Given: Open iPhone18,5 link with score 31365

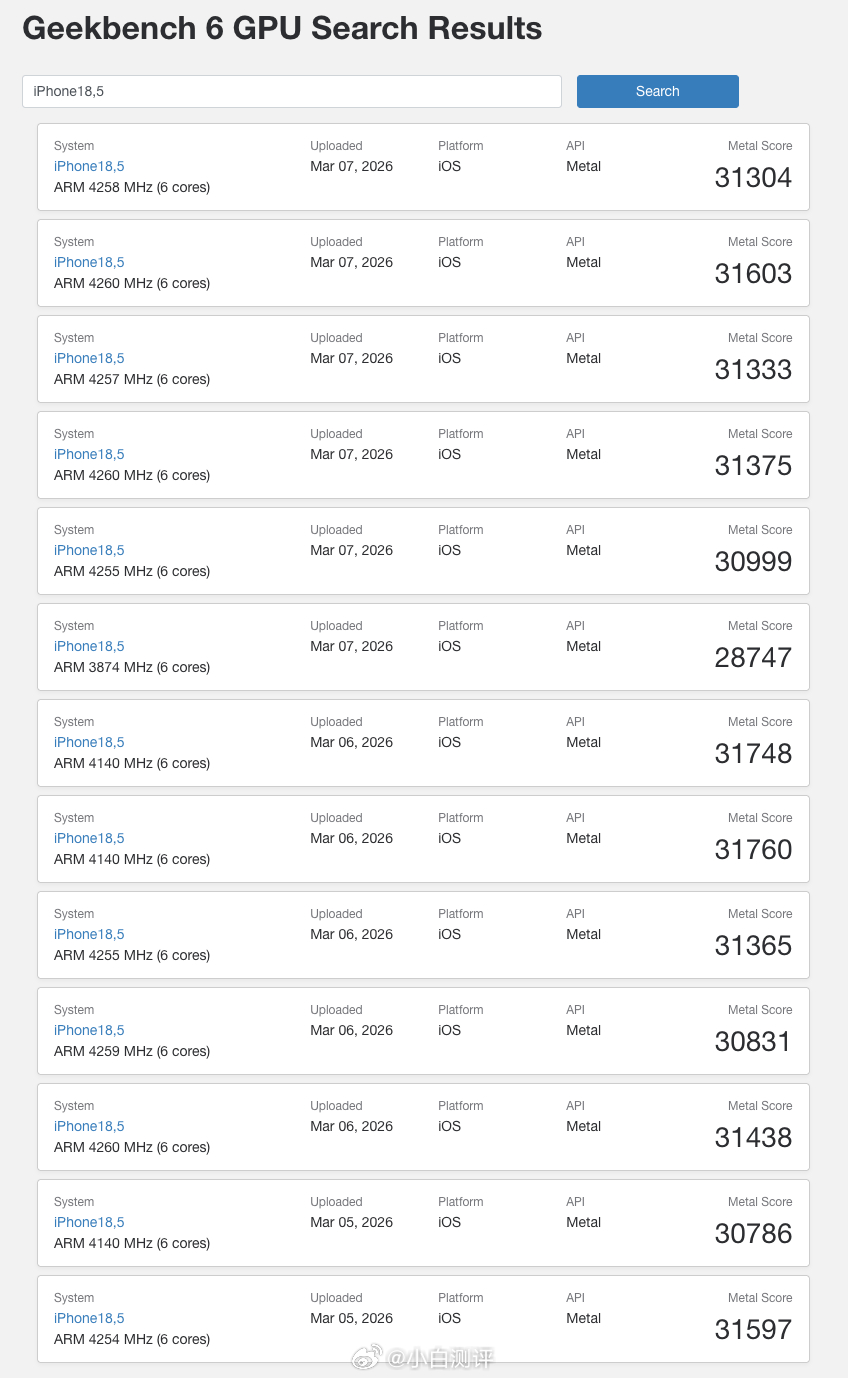Looking at the screenshot, I should [89, 934].
